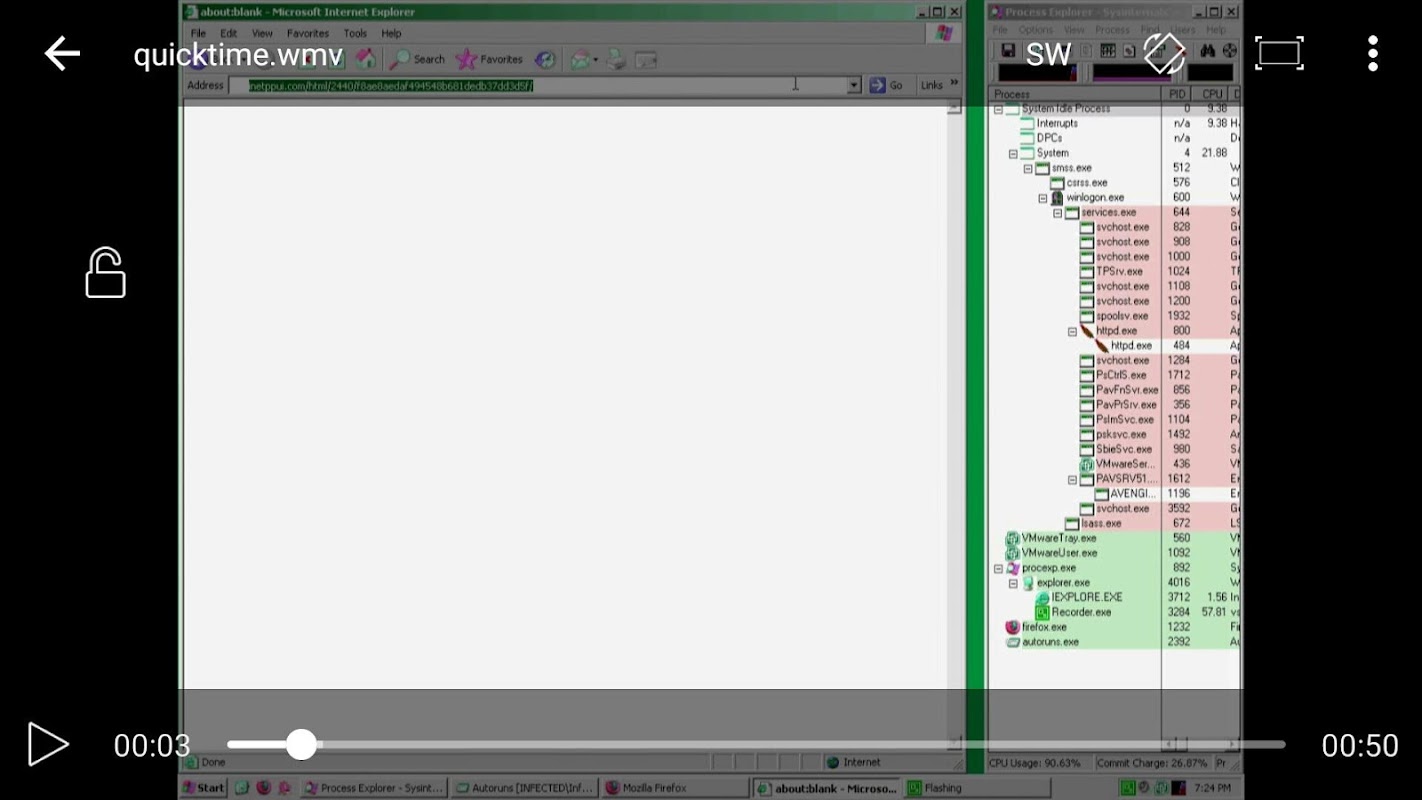Switch to Mozilla Firefox taskbar button
Image resolution: width=1422 pixels, height=800 pixels.
[x=676, y=788]
